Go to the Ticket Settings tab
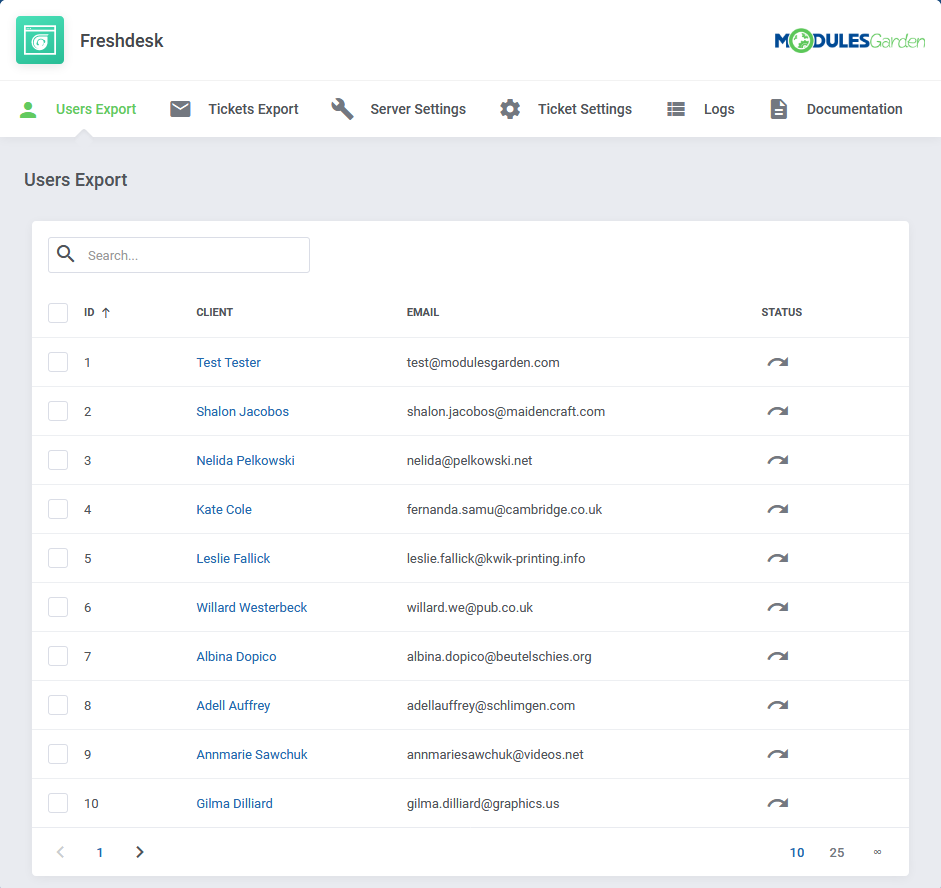941x888 pixels. tap(566, 109)
